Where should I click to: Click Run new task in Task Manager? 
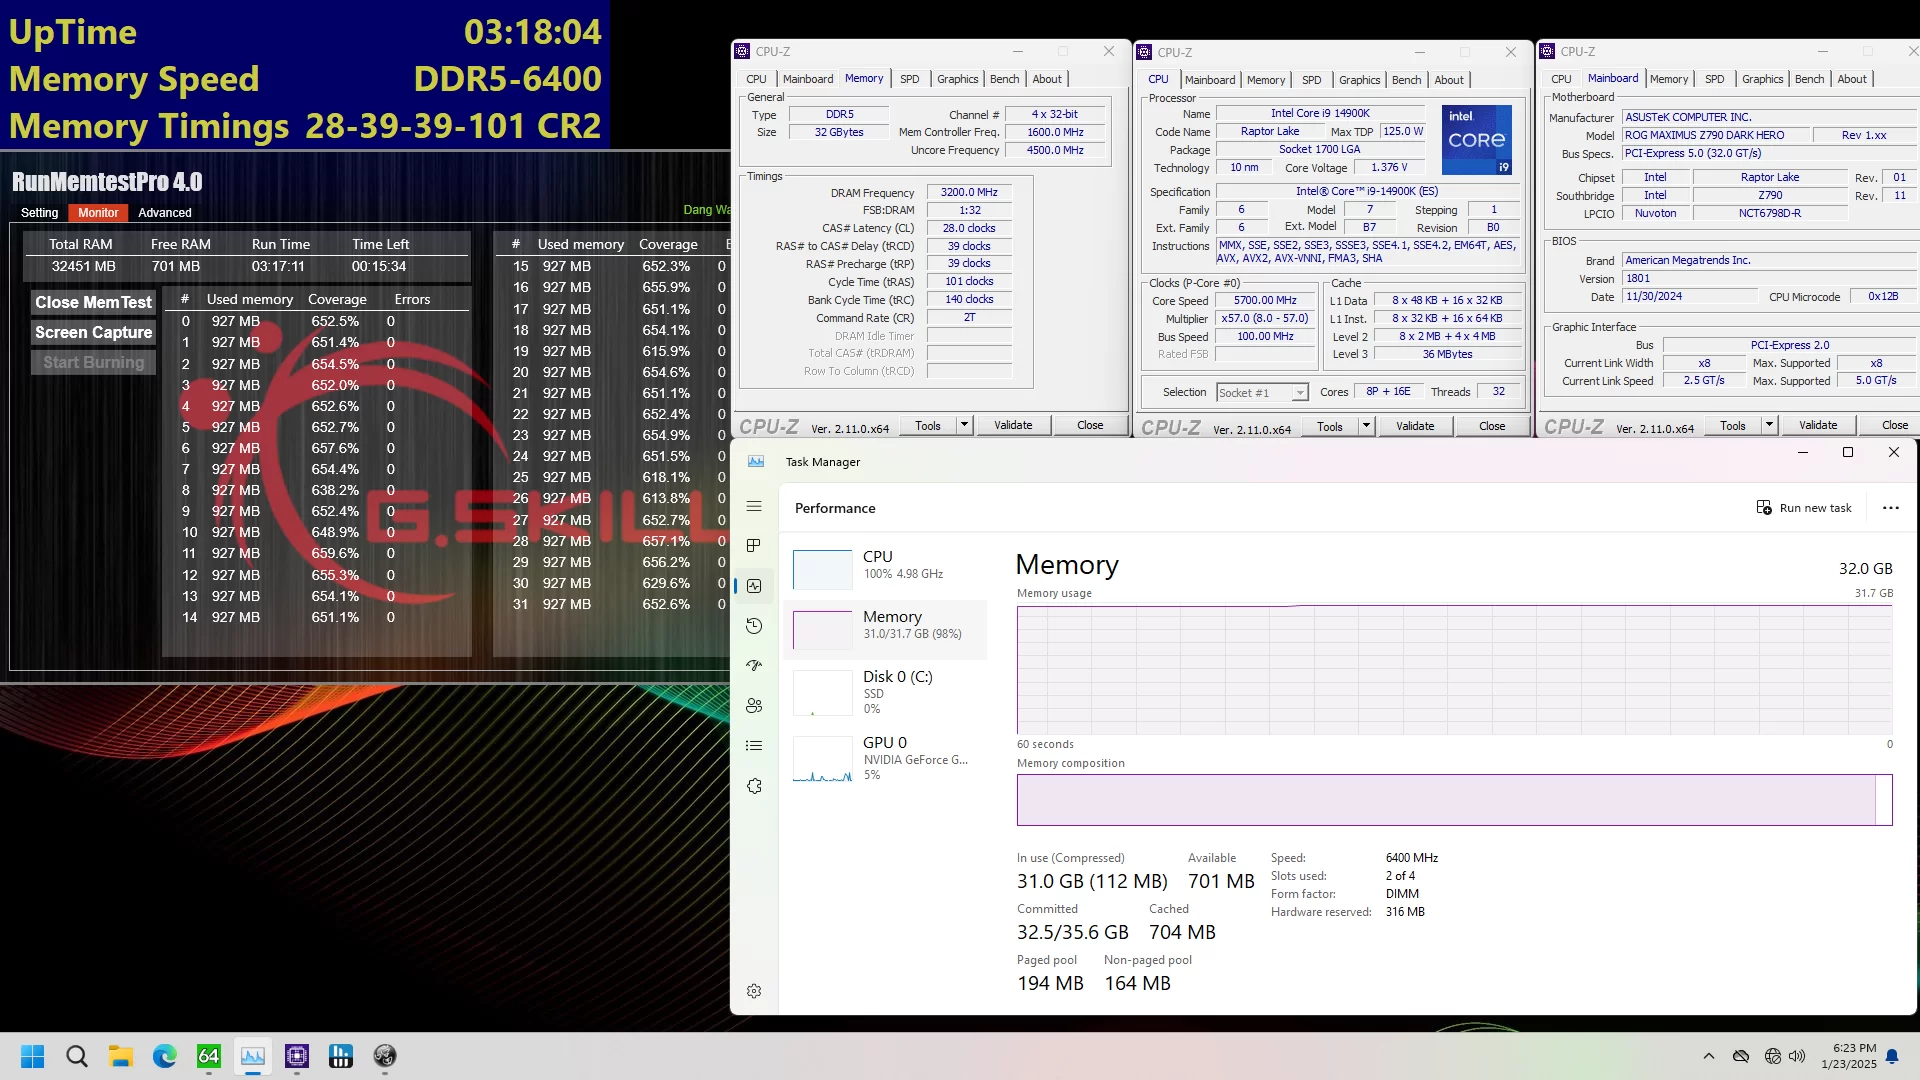(x=1804, y=508)
